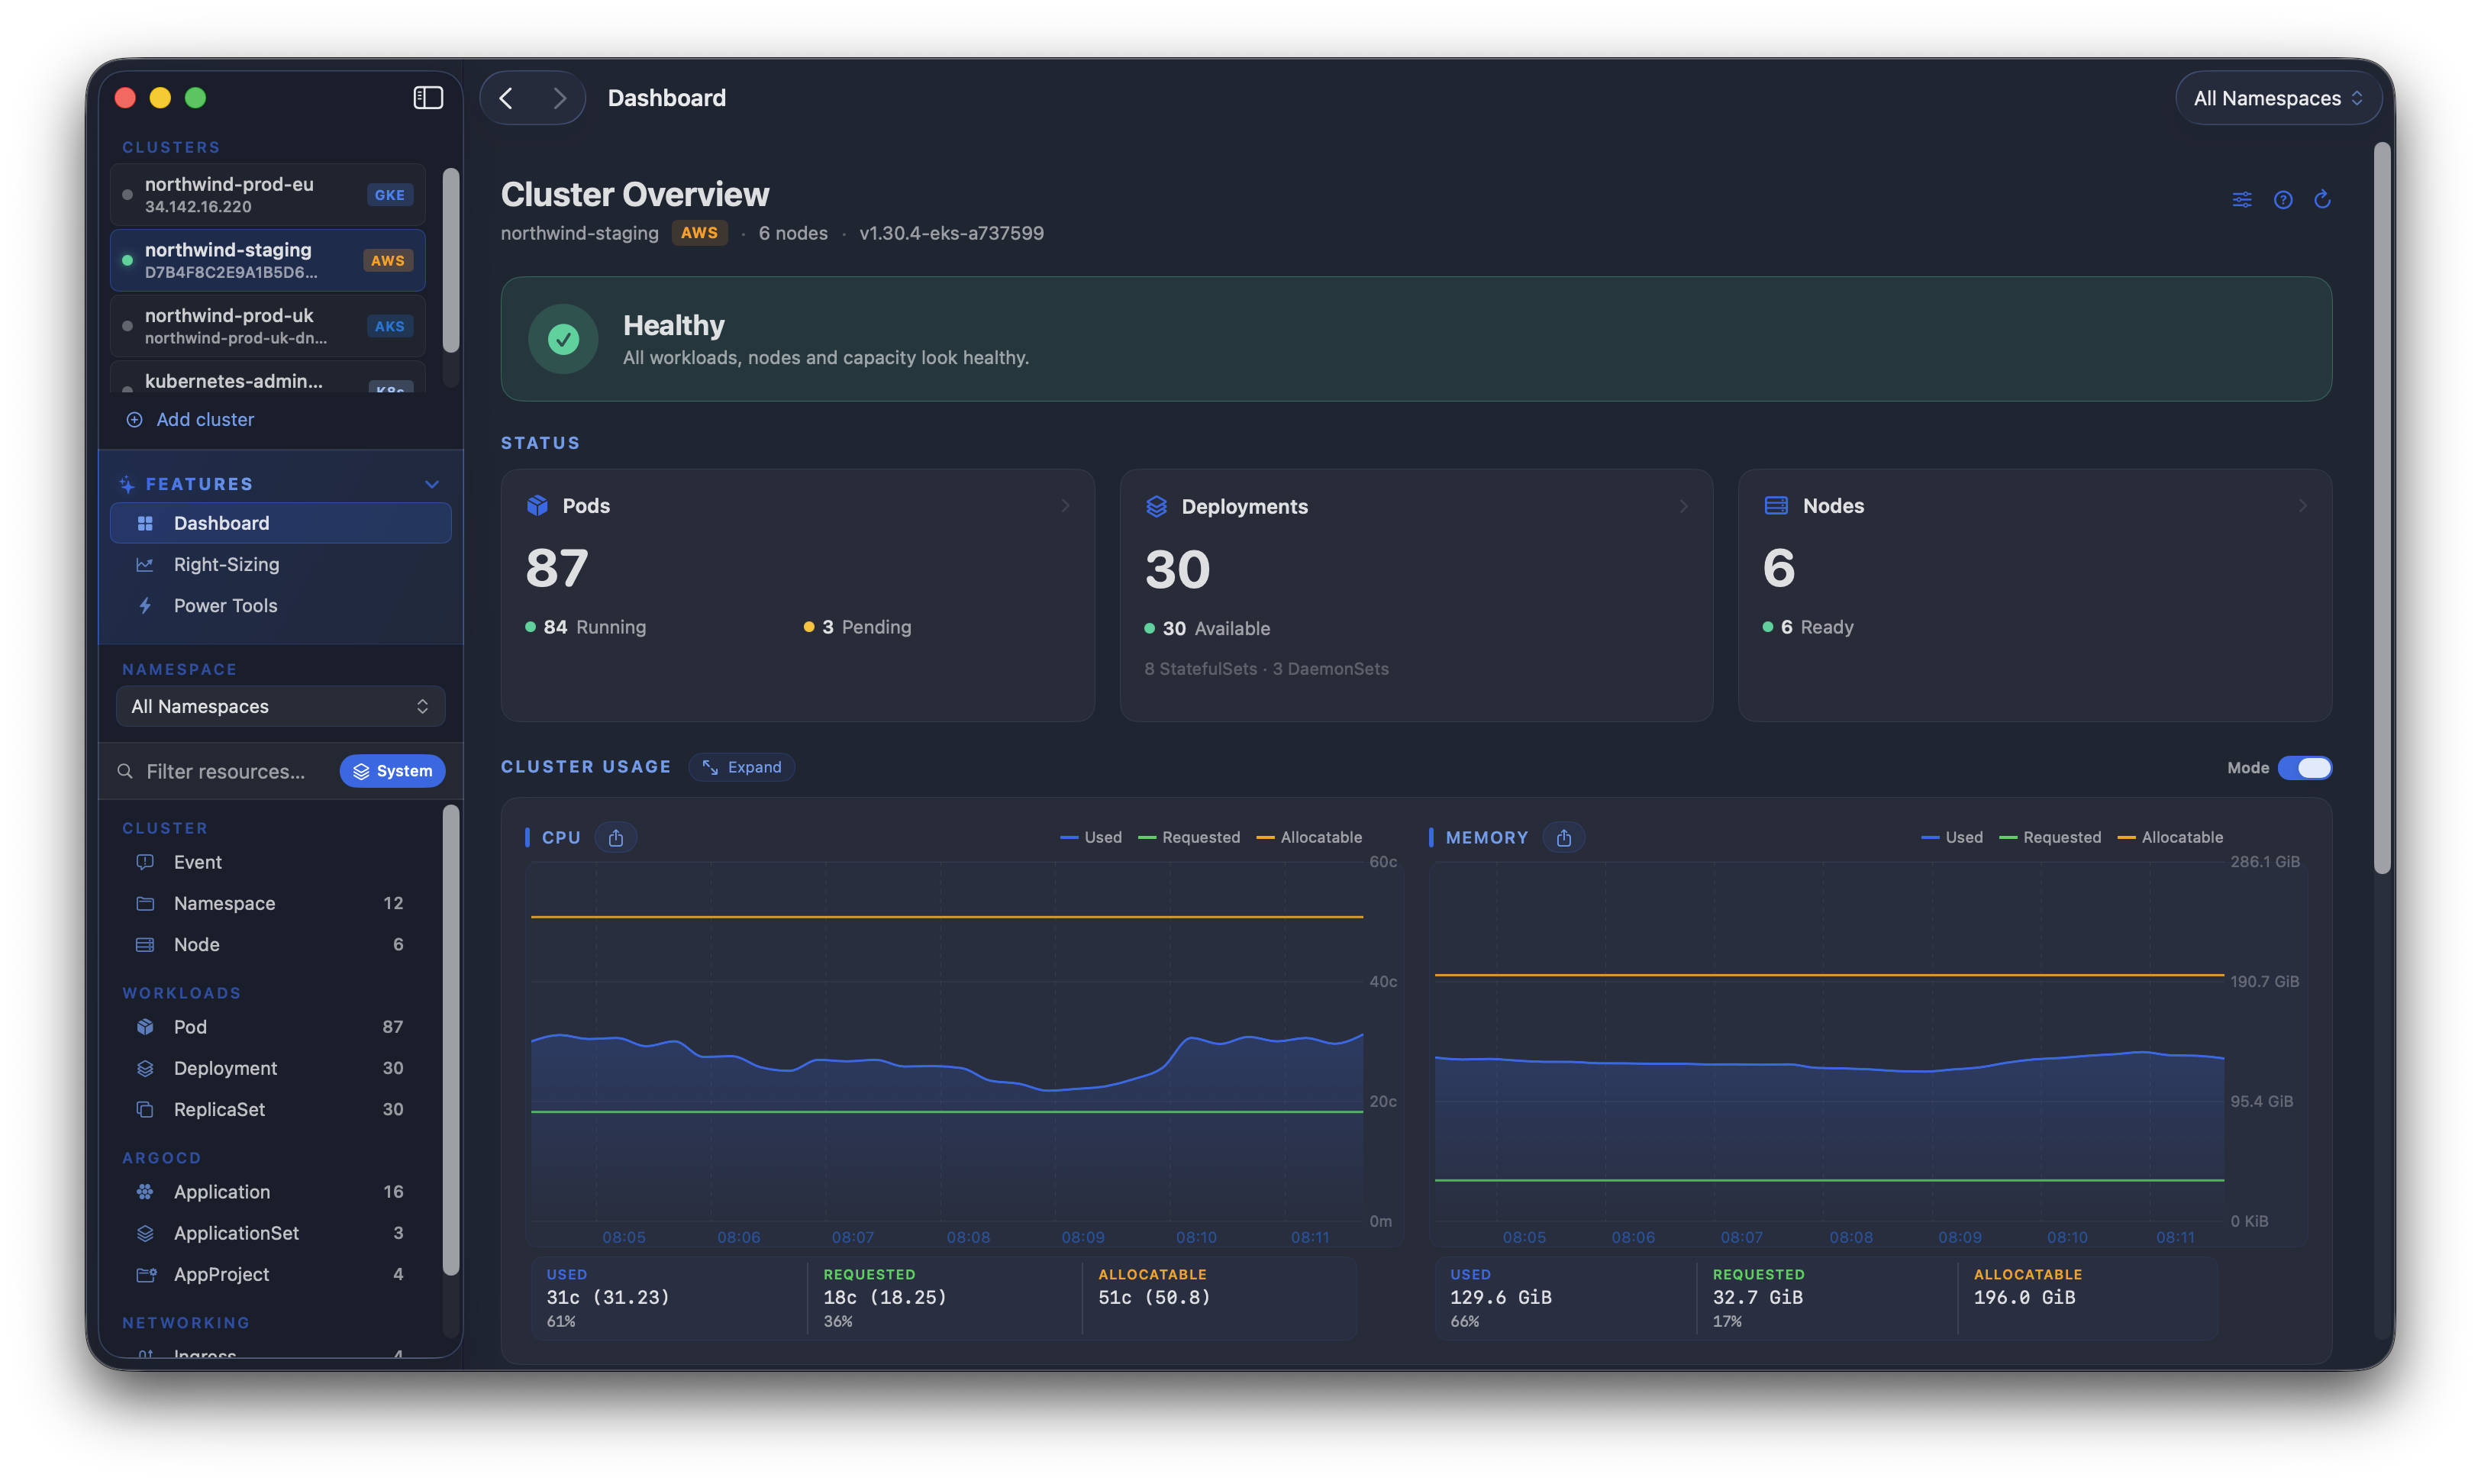Click the Right-Sizing chart icon
Viewport: 2481px width, 1484px height.
click(145, 565)
